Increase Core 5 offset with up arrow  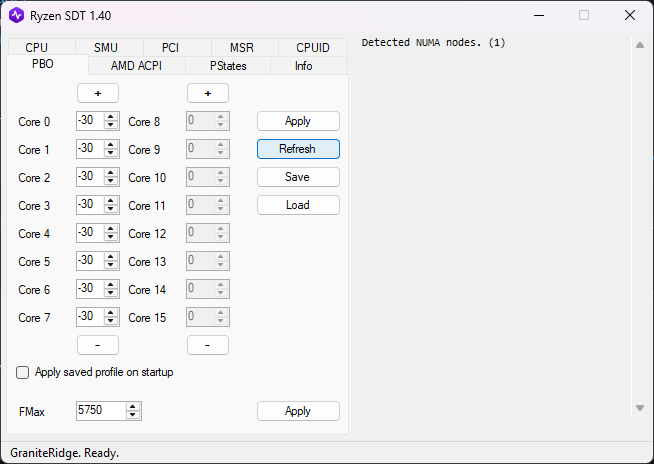(111, 257)
